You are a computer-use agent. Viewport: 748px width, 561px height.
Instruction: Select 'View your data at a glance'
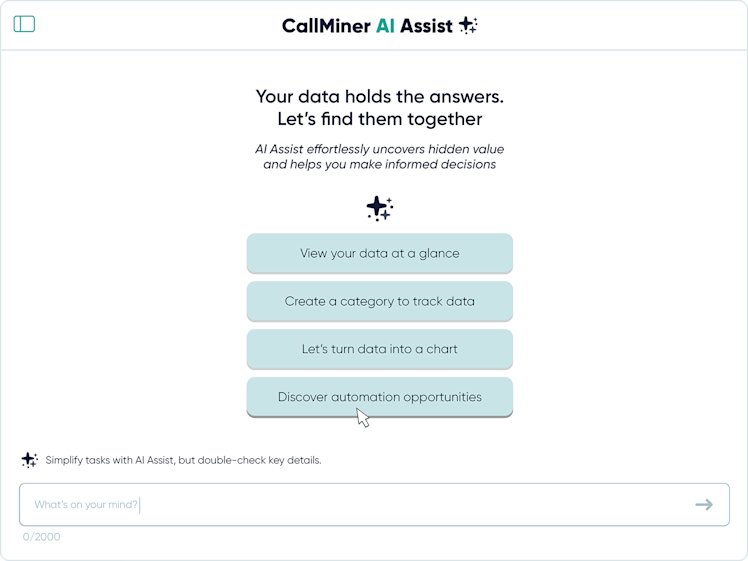coord(379,253)
